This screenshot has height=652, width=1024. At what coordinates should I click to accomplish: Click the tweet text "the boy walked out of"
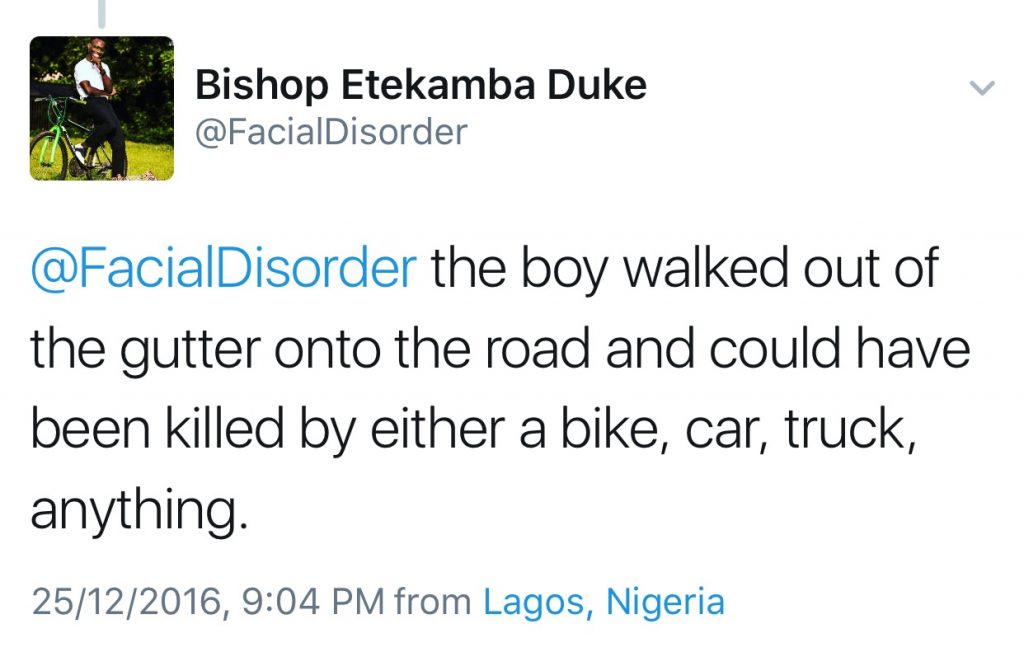685,271
